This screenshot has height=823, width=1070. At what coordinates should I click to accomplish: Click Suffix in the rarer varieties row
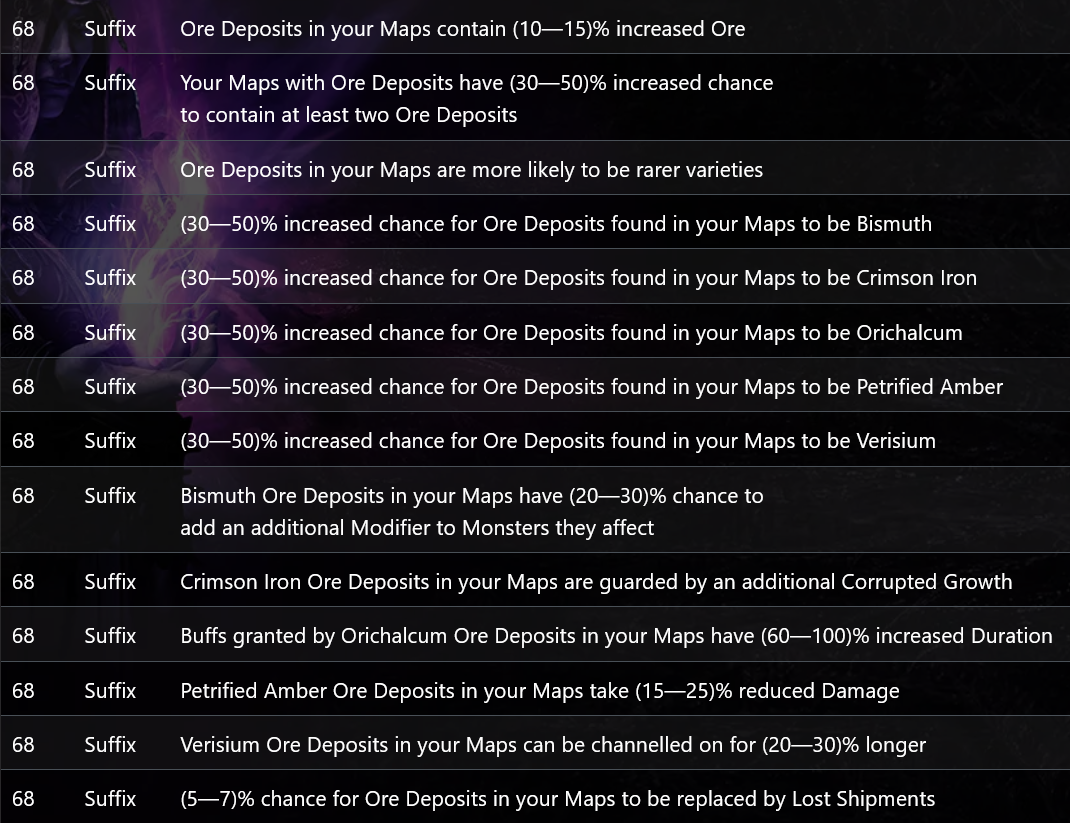(111, 169)
